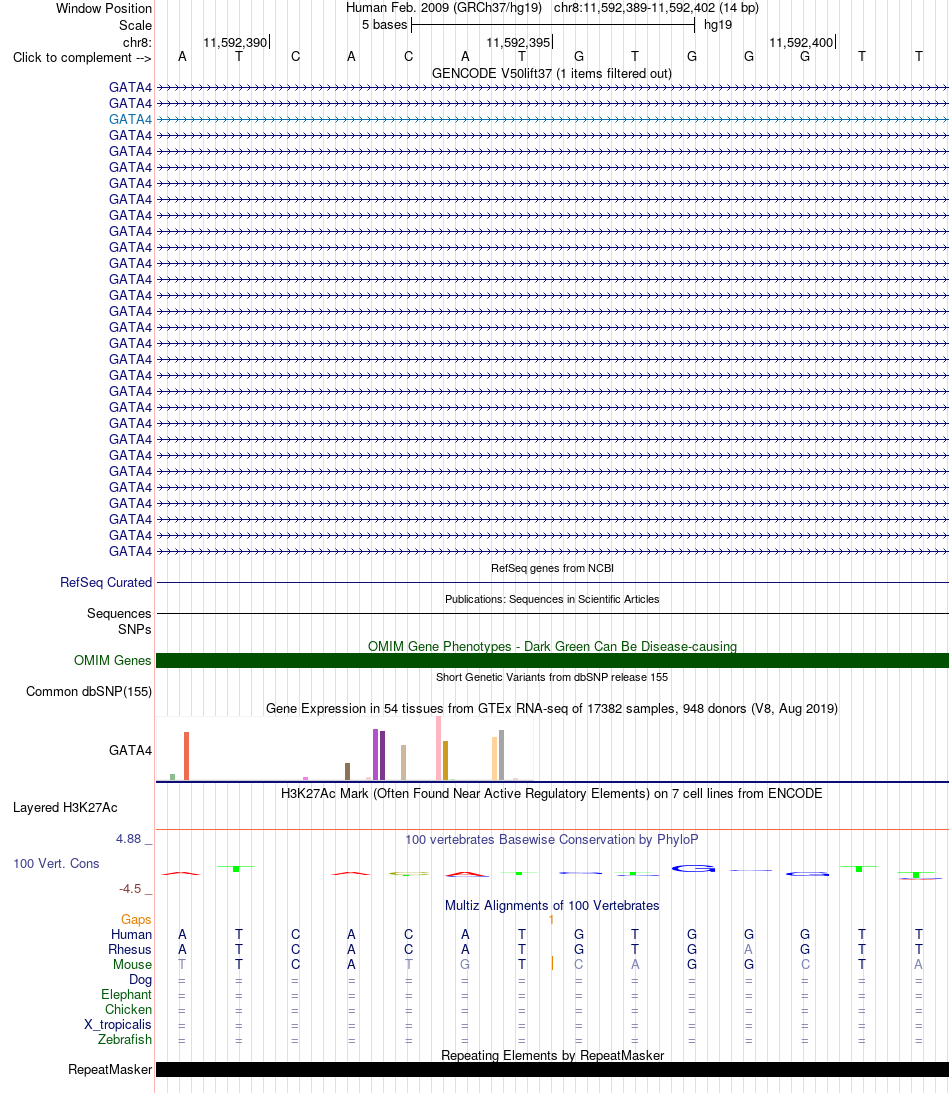Click 'RefSeq genes from NCBI' title
The height and width of the screenshot is (1093, 950).
[552, 568]
